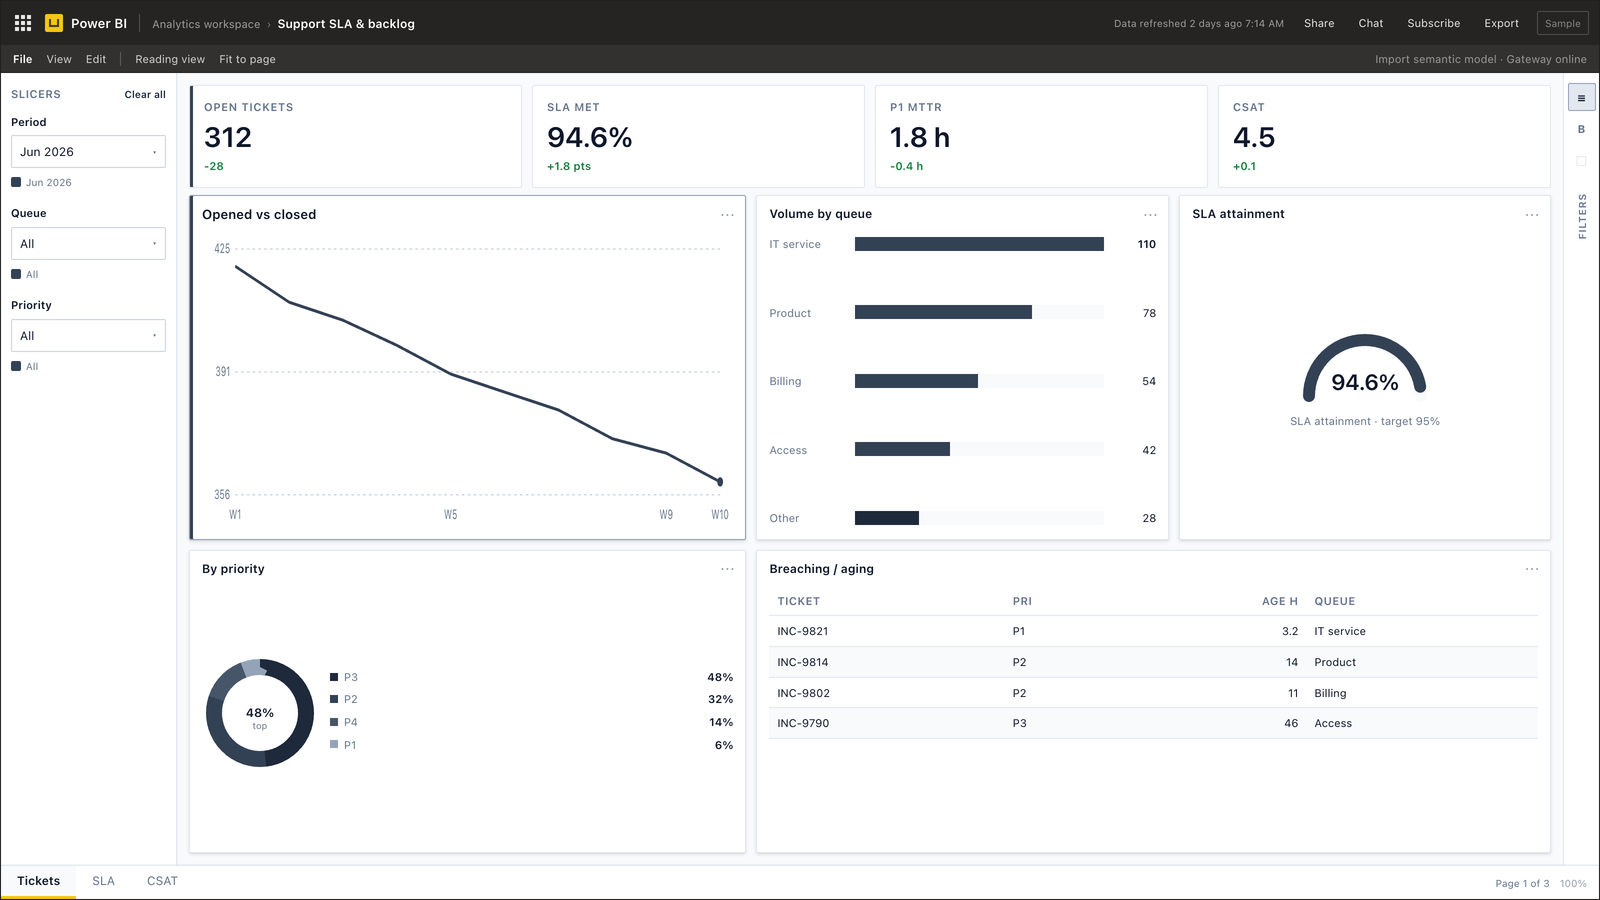Image resolution: width=1600 pixels, height=900 pixels.
Task: Select the IT service bar in Volume by queue
Action: (x=979, y=244)
